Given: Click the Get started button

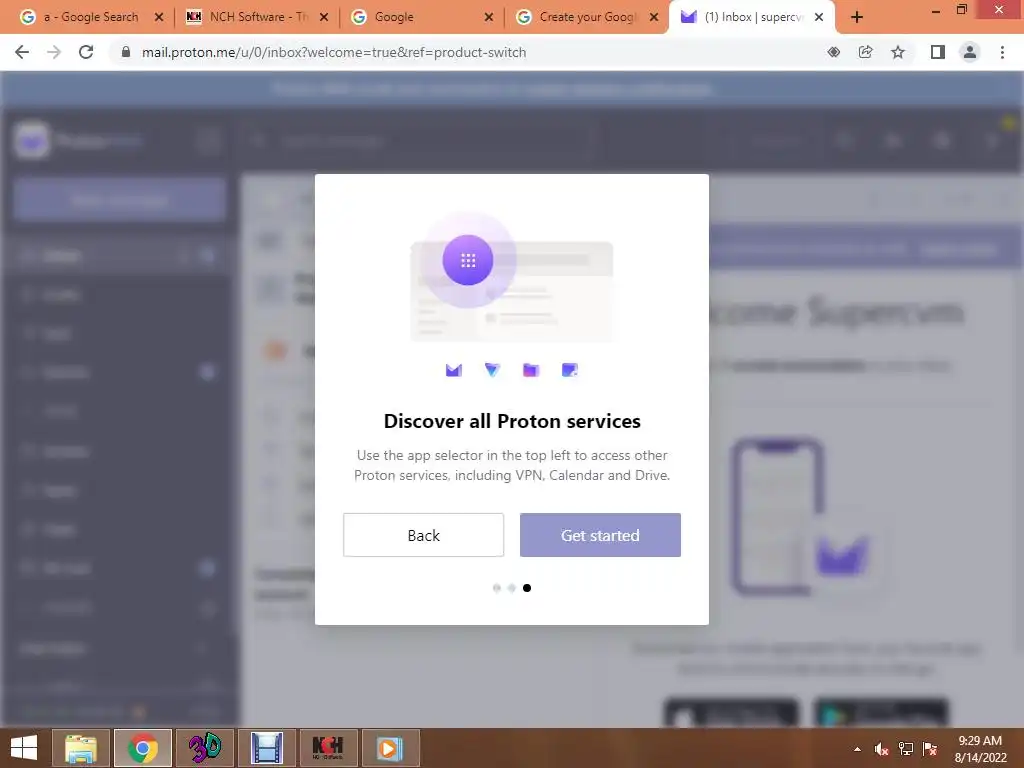Looking at the screenshot, I should pos(600,535).
